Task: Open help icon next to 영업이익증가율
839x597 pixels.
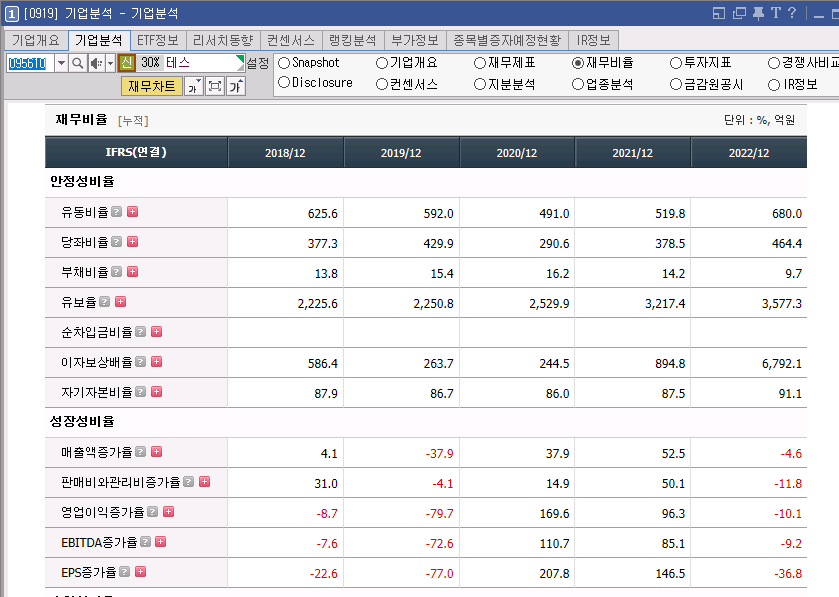Action: (x=152, y=512)
